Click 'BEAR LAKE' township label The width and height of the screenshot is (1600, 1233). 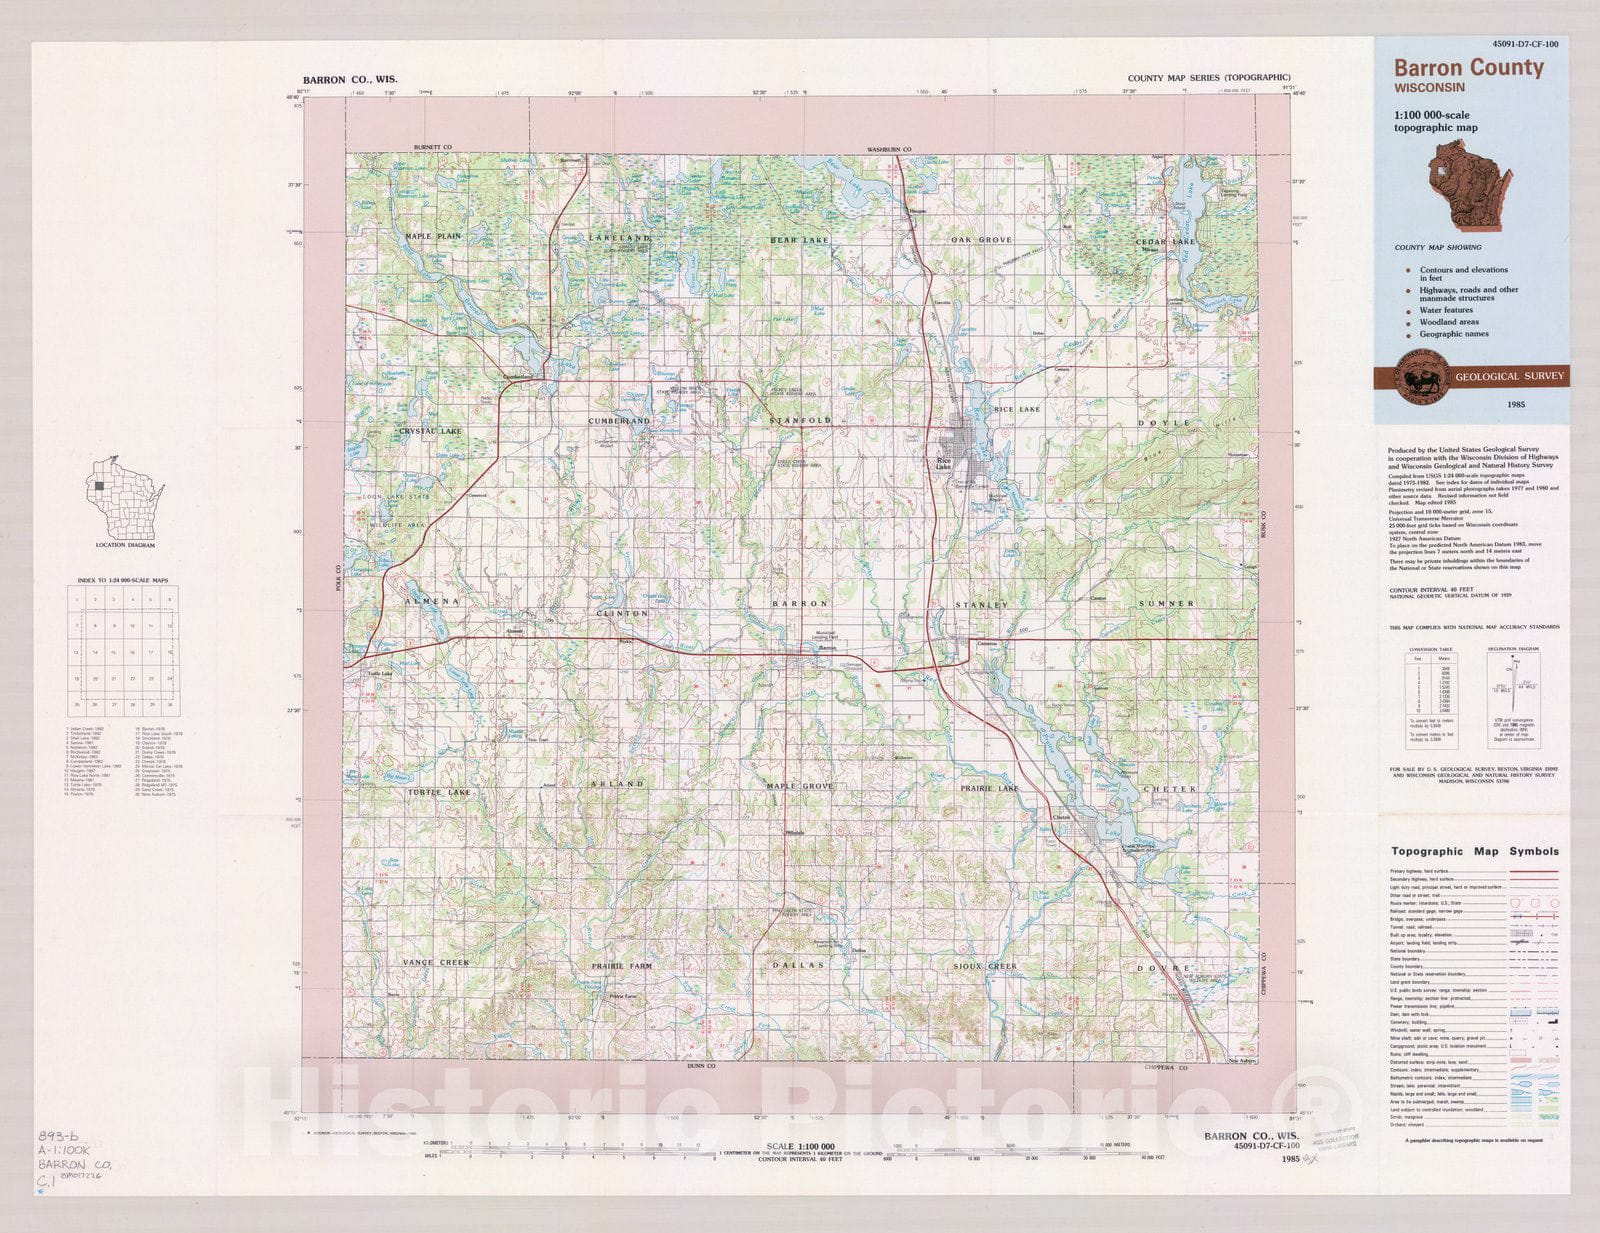799,240
